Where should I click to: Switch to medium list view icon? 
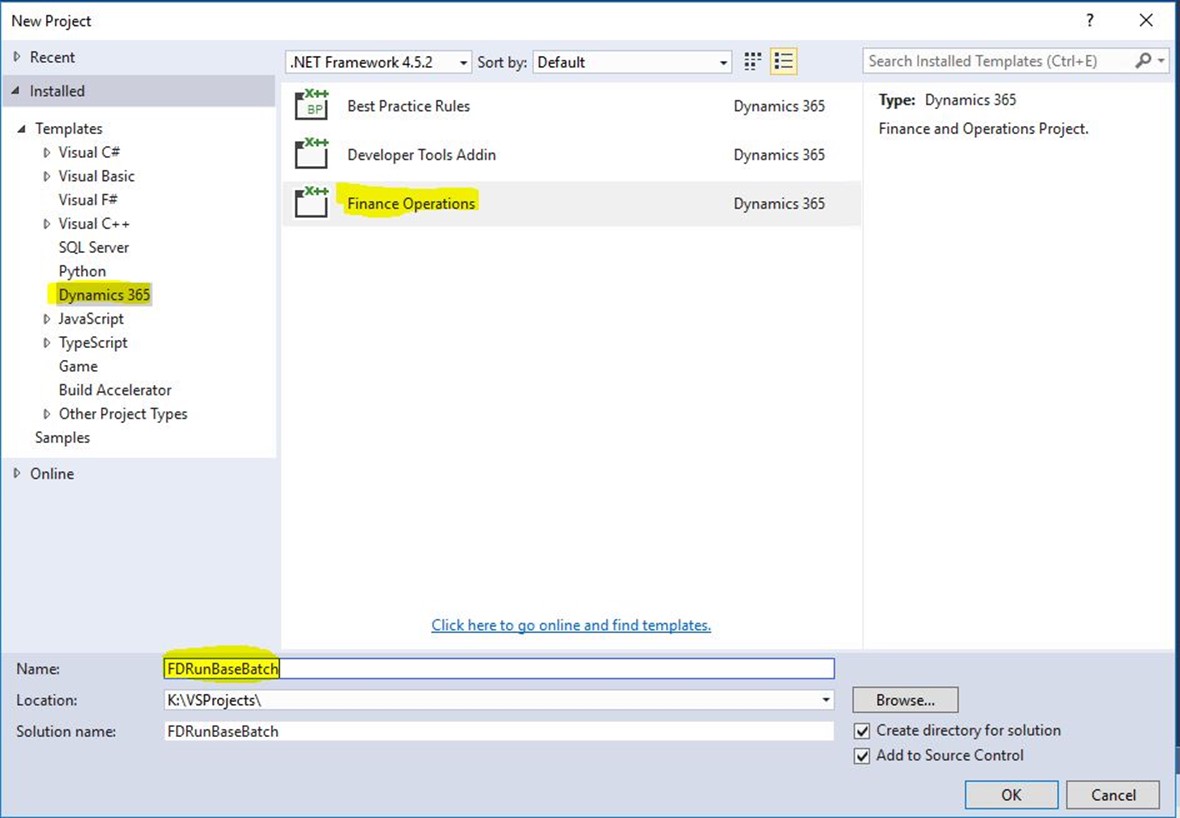click(x=783, y=62)
